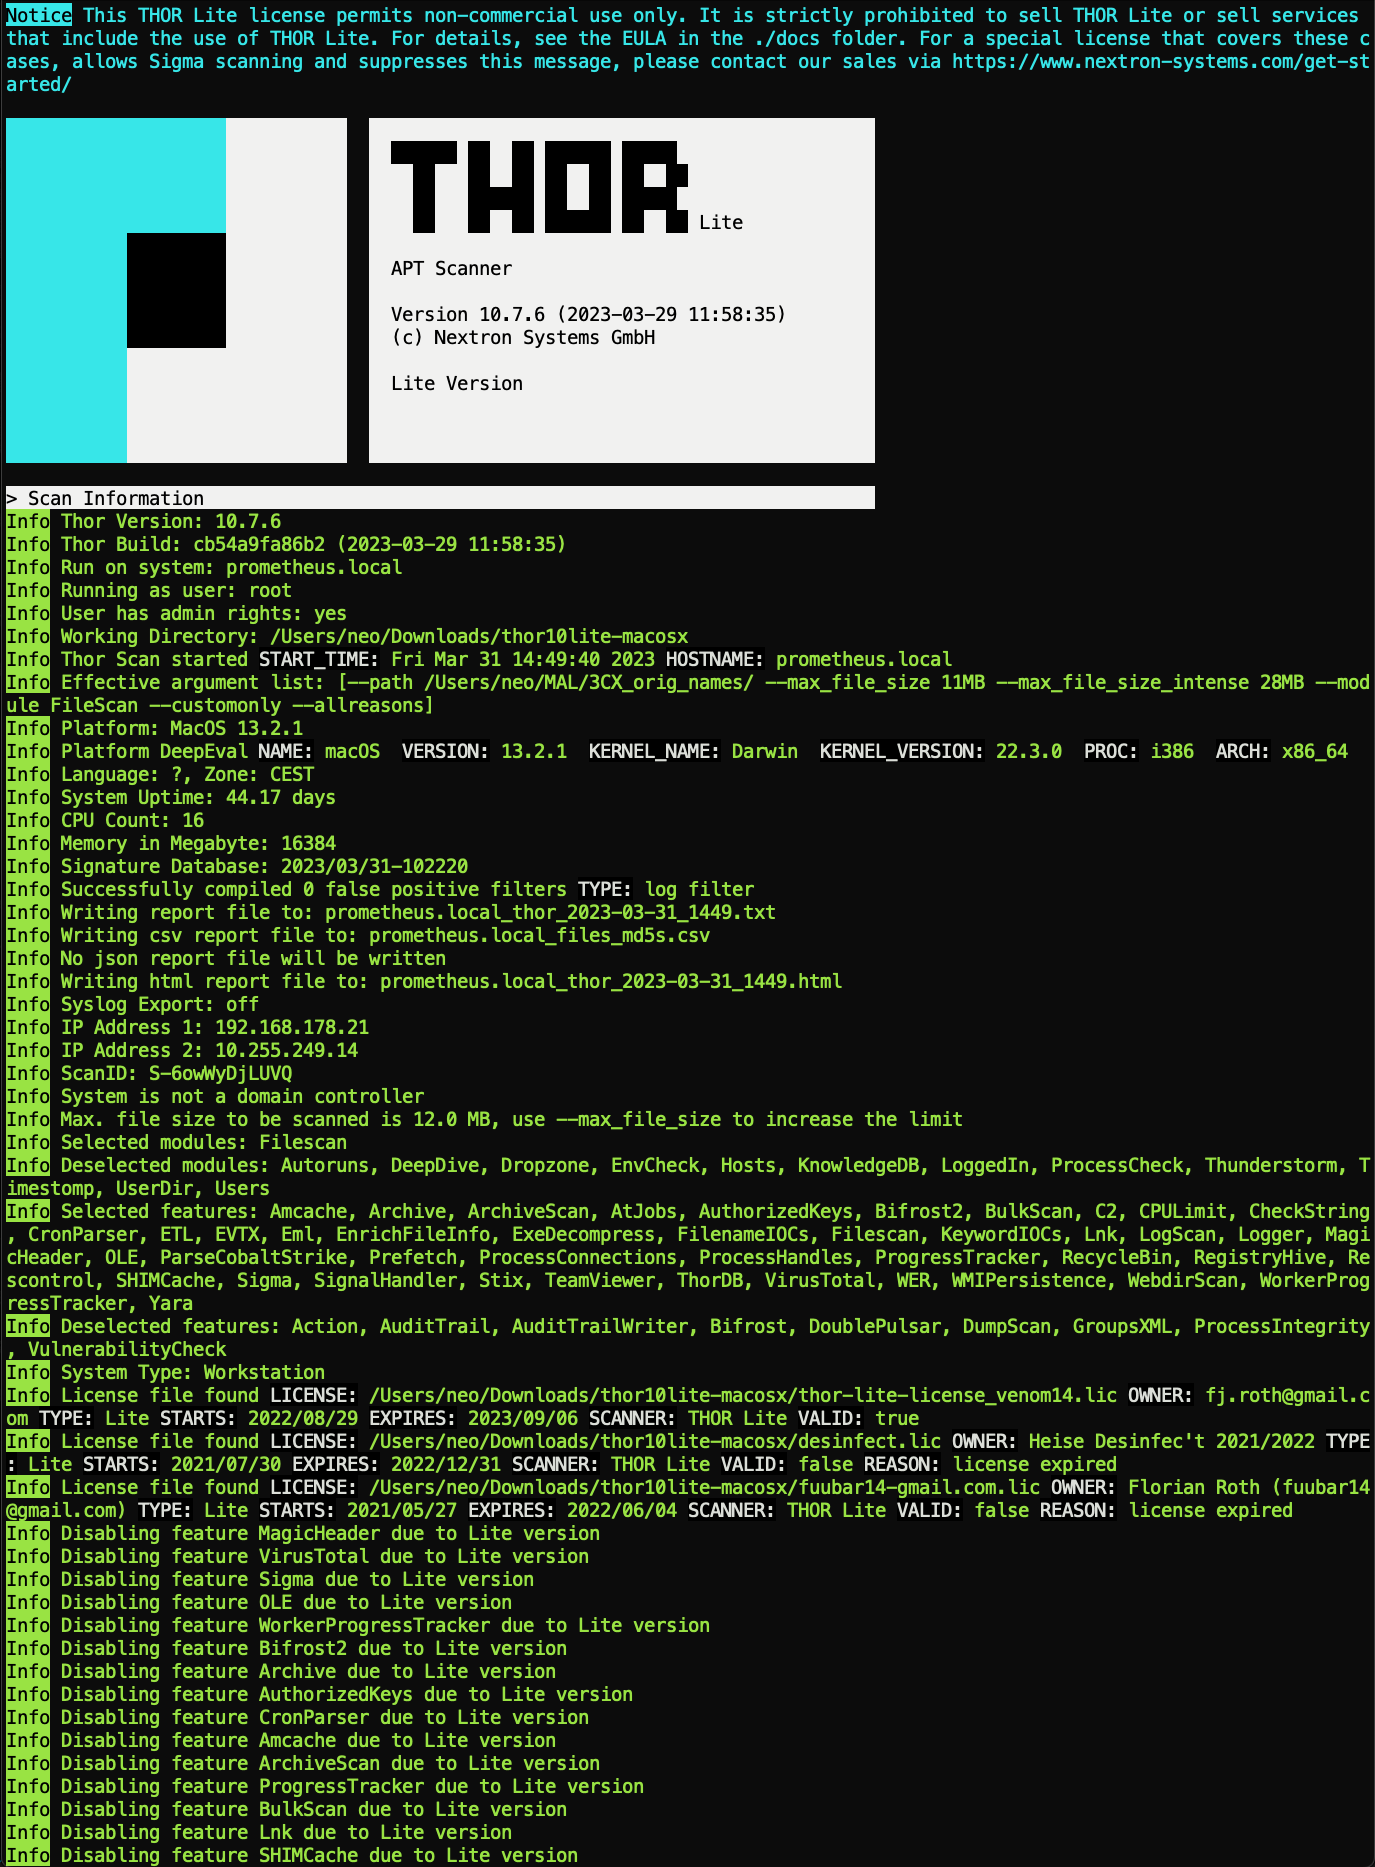Image resolution: width=1375 pixels, height=1867 pixels.
Task: Click the txt report file name
Action: click(x=550, y=912)
